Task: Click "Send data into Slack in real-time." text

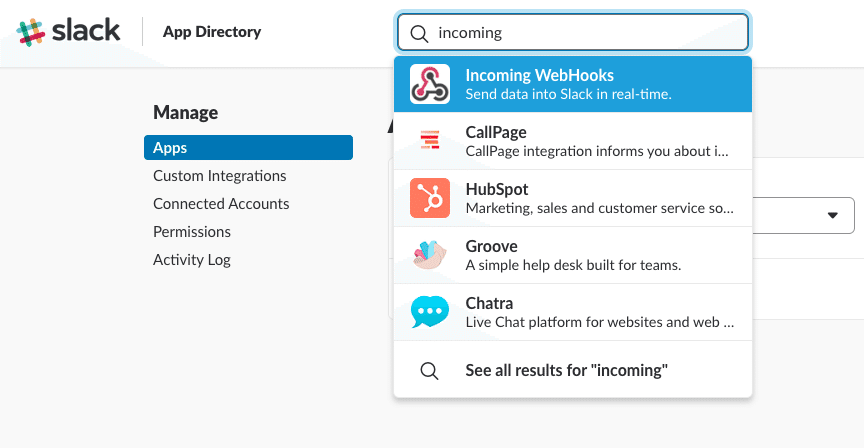Action: [x=568, y=94]
